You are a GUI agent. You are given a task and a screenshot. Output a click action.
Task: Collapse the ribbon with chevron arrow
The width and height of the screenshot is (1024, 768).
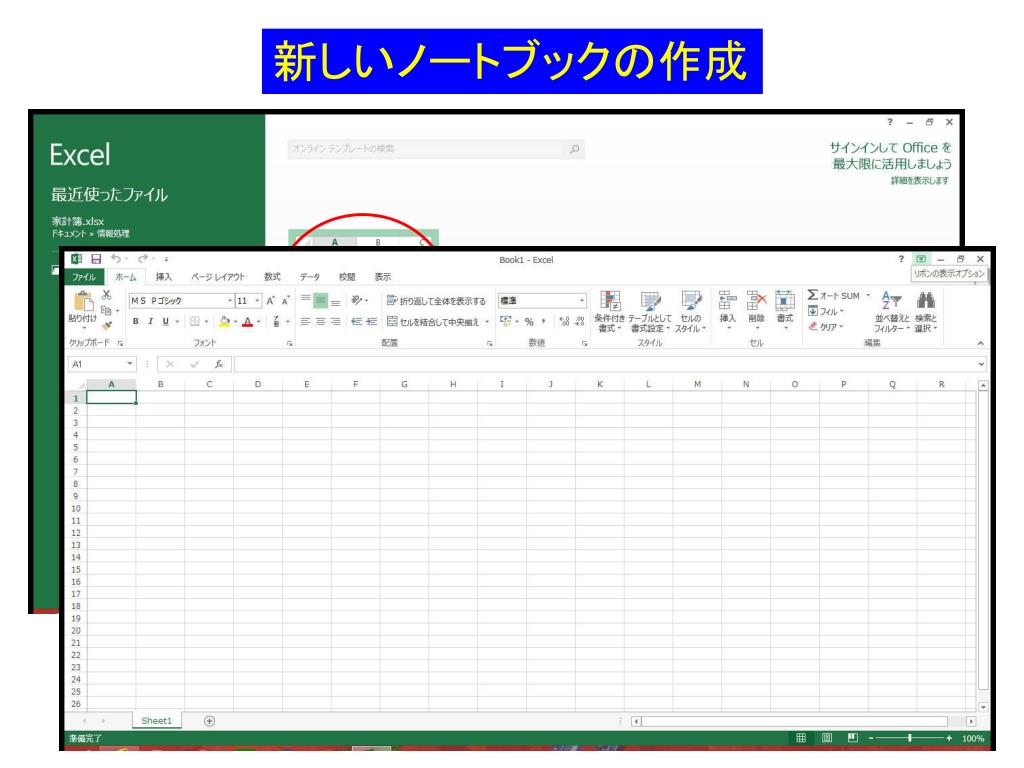pyautogui.click(x=980, y=343)
